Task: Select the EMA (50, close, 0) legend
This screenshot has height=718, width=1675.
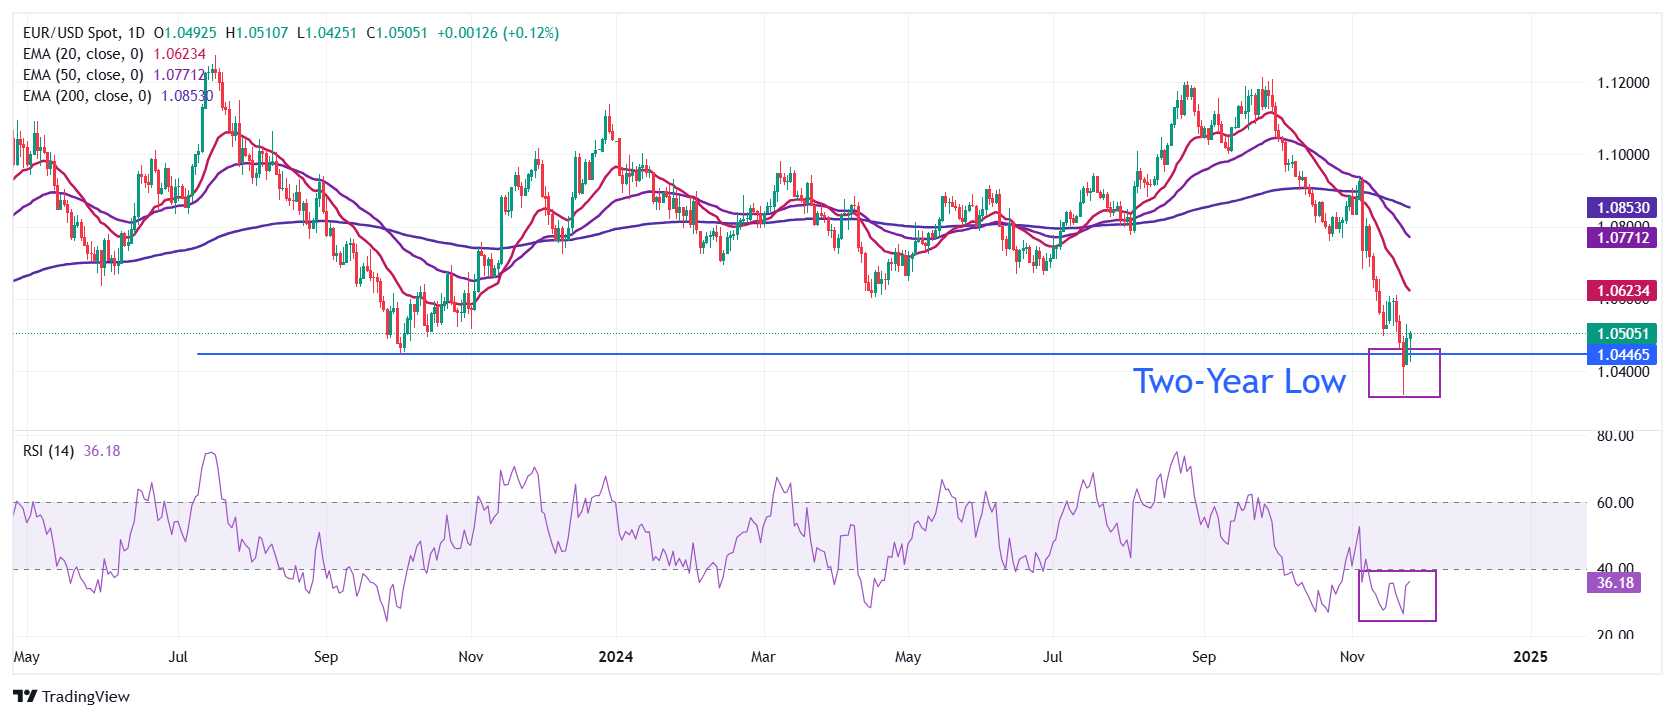Action: click(83, 75)
